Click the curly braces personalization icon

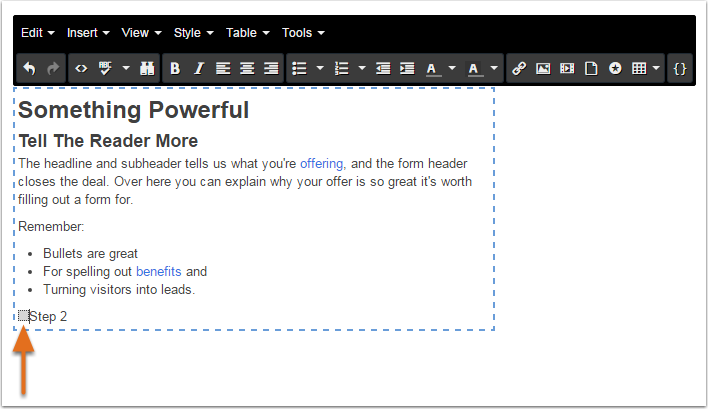point(680,69)
